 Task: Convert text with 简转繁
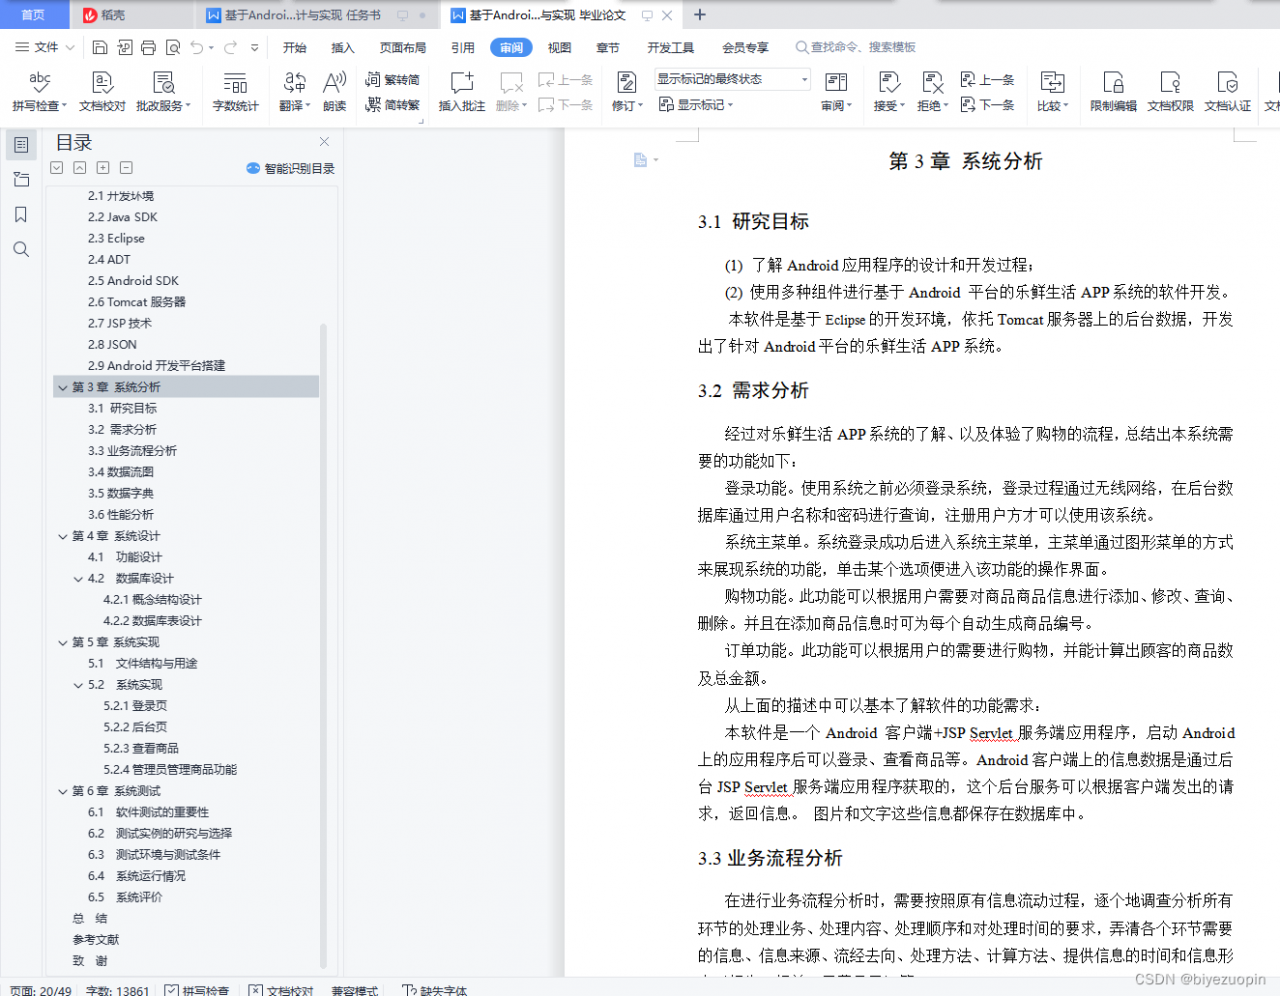(392, 104)
